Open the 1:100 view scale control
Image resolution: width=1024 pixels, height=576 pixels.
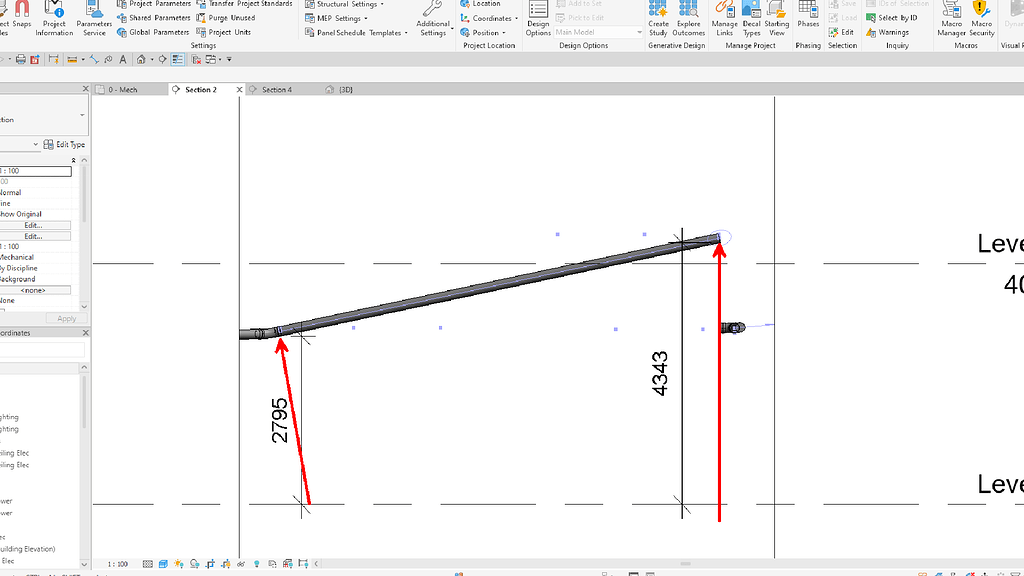[116, 564]
